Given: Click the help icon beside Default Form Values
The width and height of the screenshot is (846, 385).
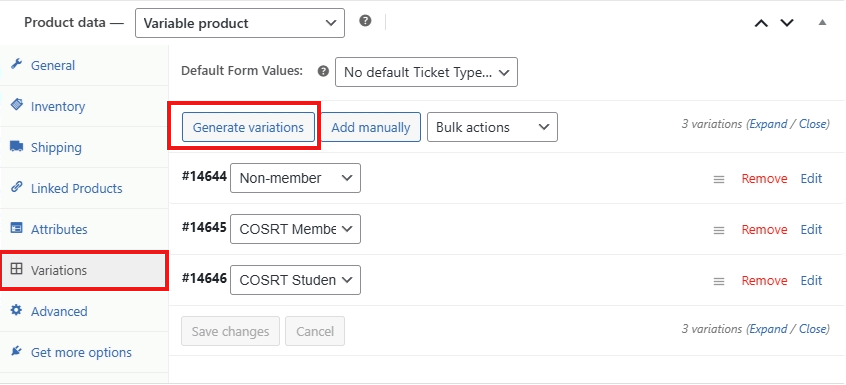Looking at the screenshot, I should pyautogui.click(x=323, y=71).
